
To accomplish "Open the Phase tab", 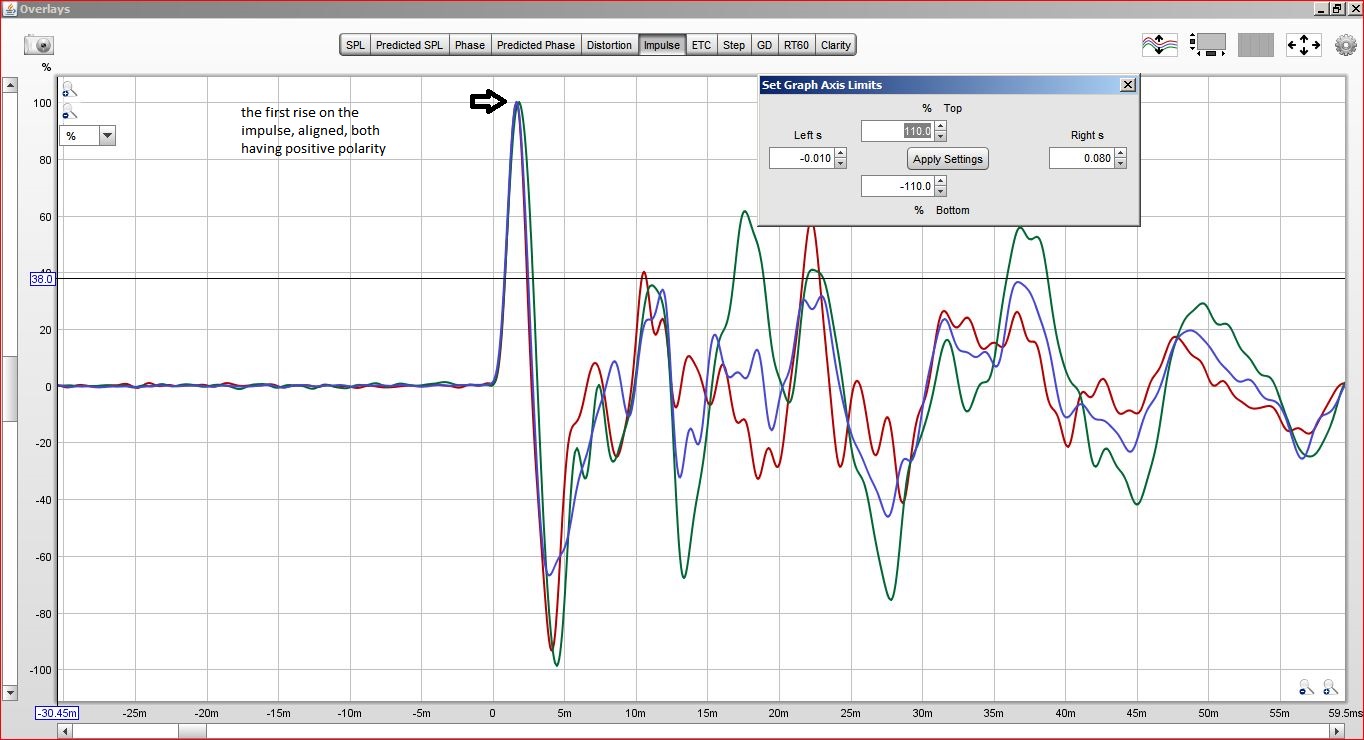I will (469, 45).
